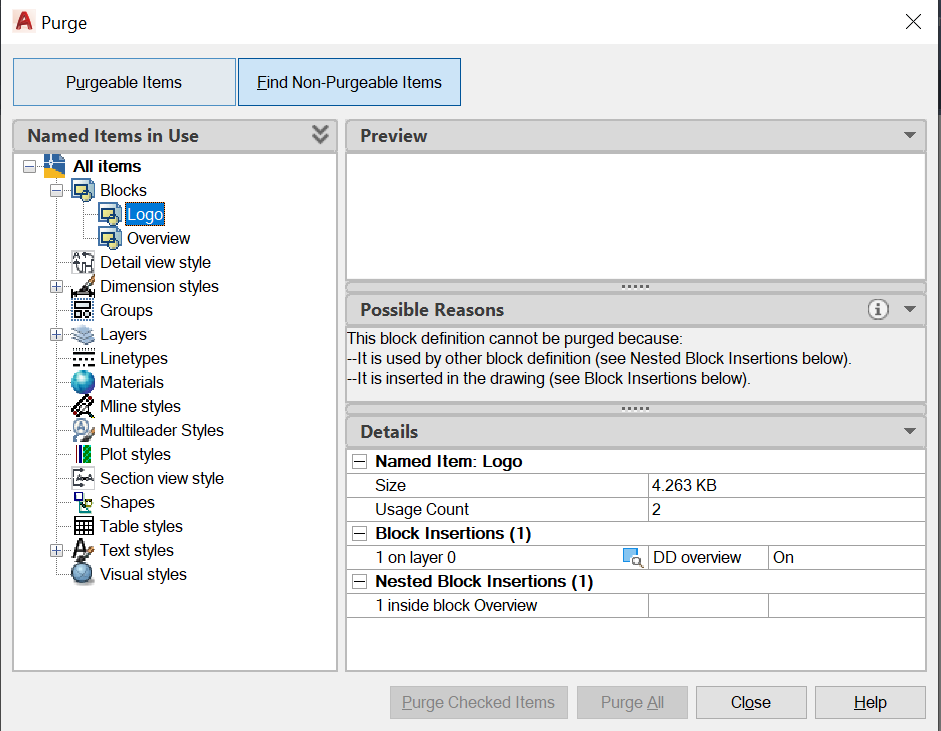Click the Materials sphere icon in the tree
The image size is (941, 731).
click(x=84, y=382)
